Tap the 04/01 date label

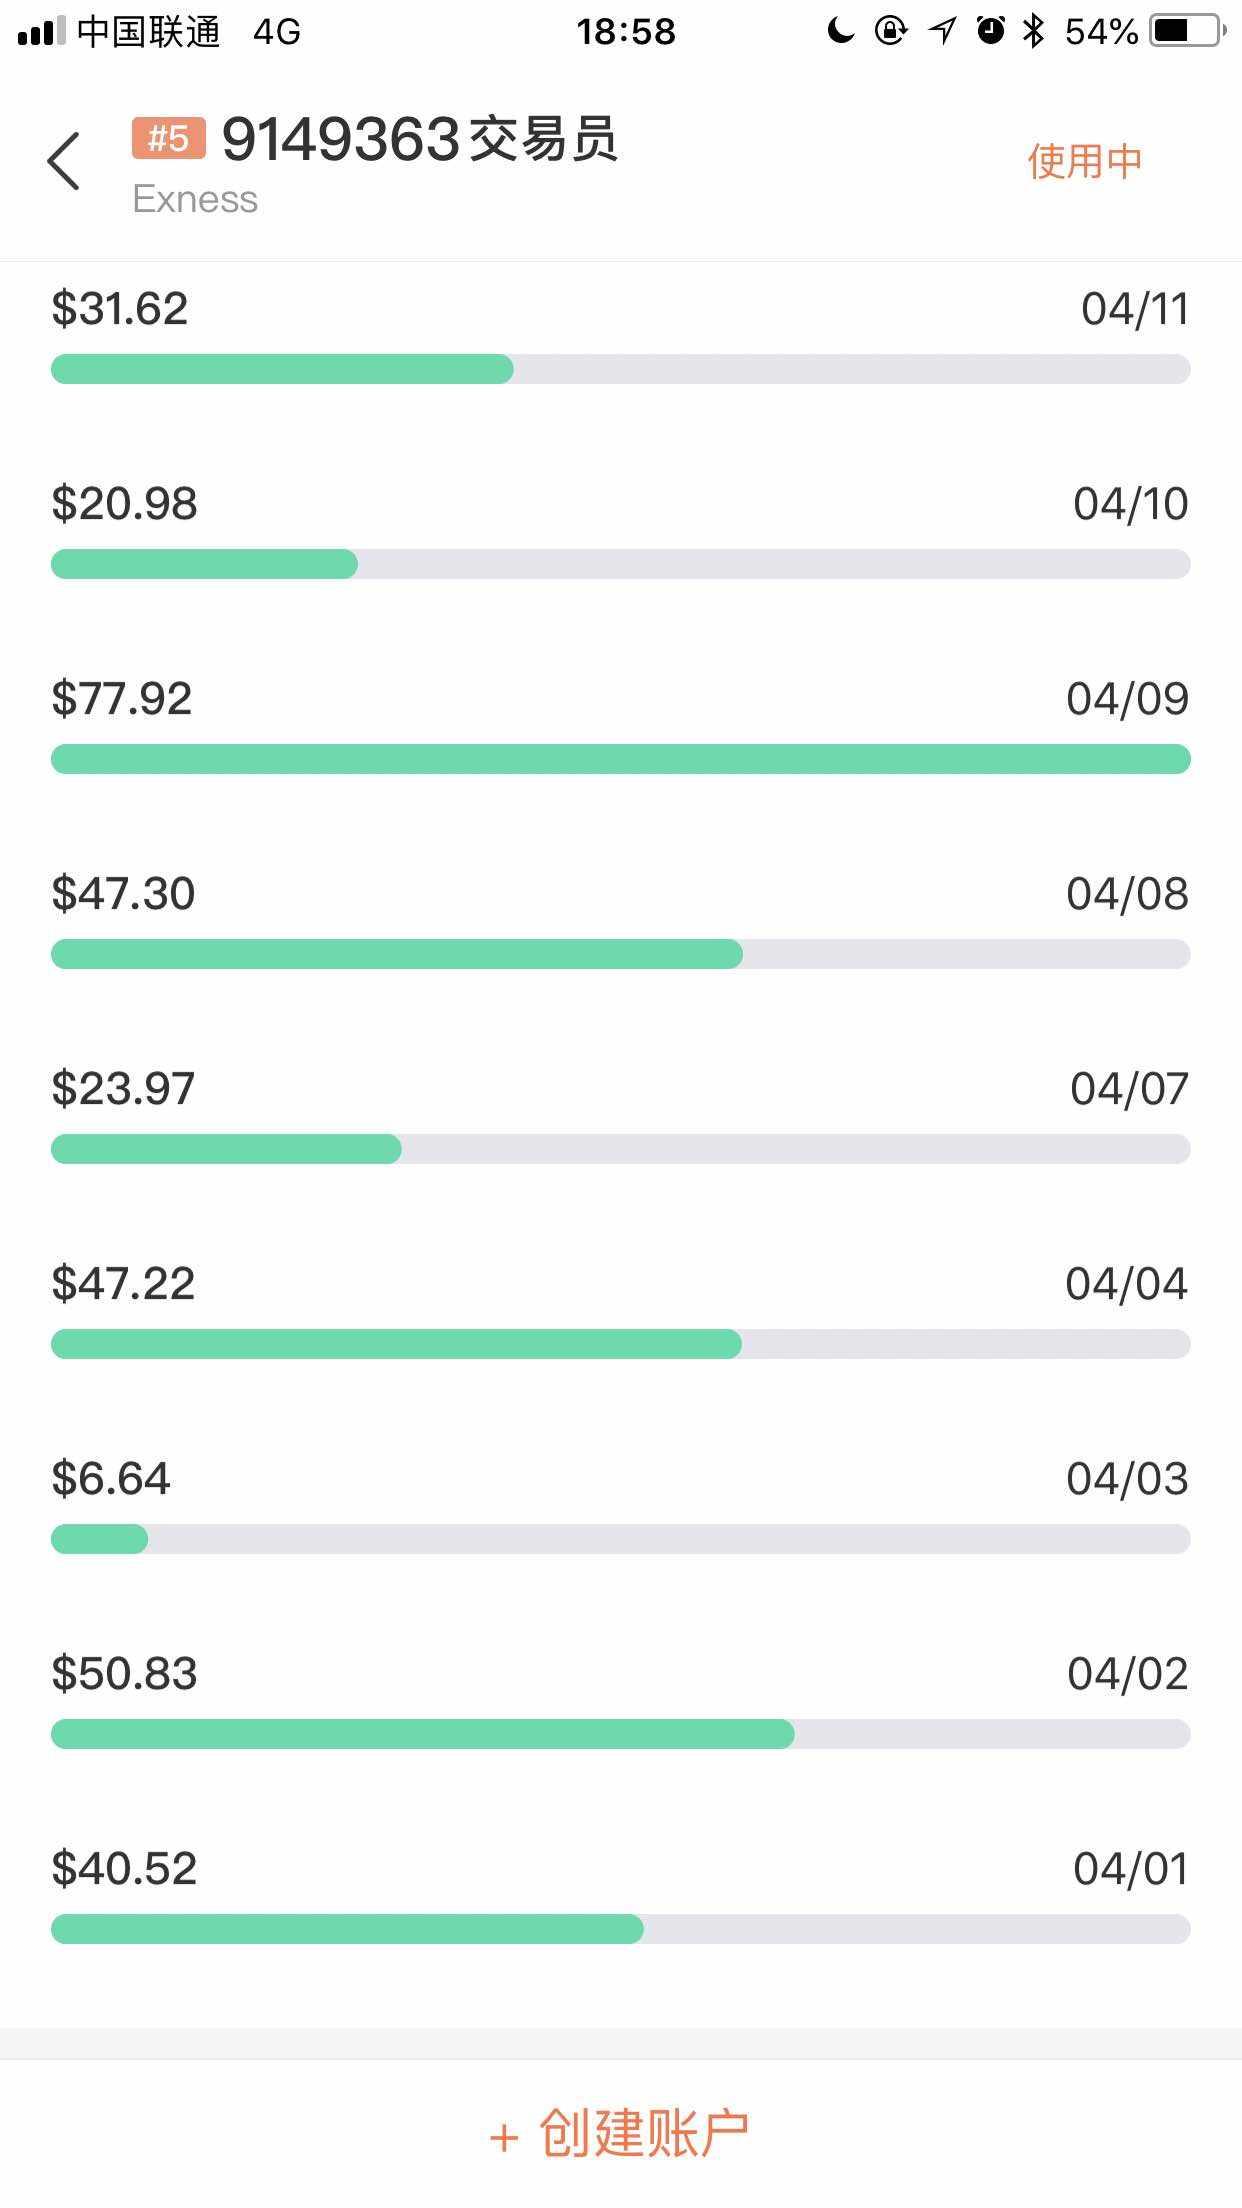(x=1131, y=1869)
